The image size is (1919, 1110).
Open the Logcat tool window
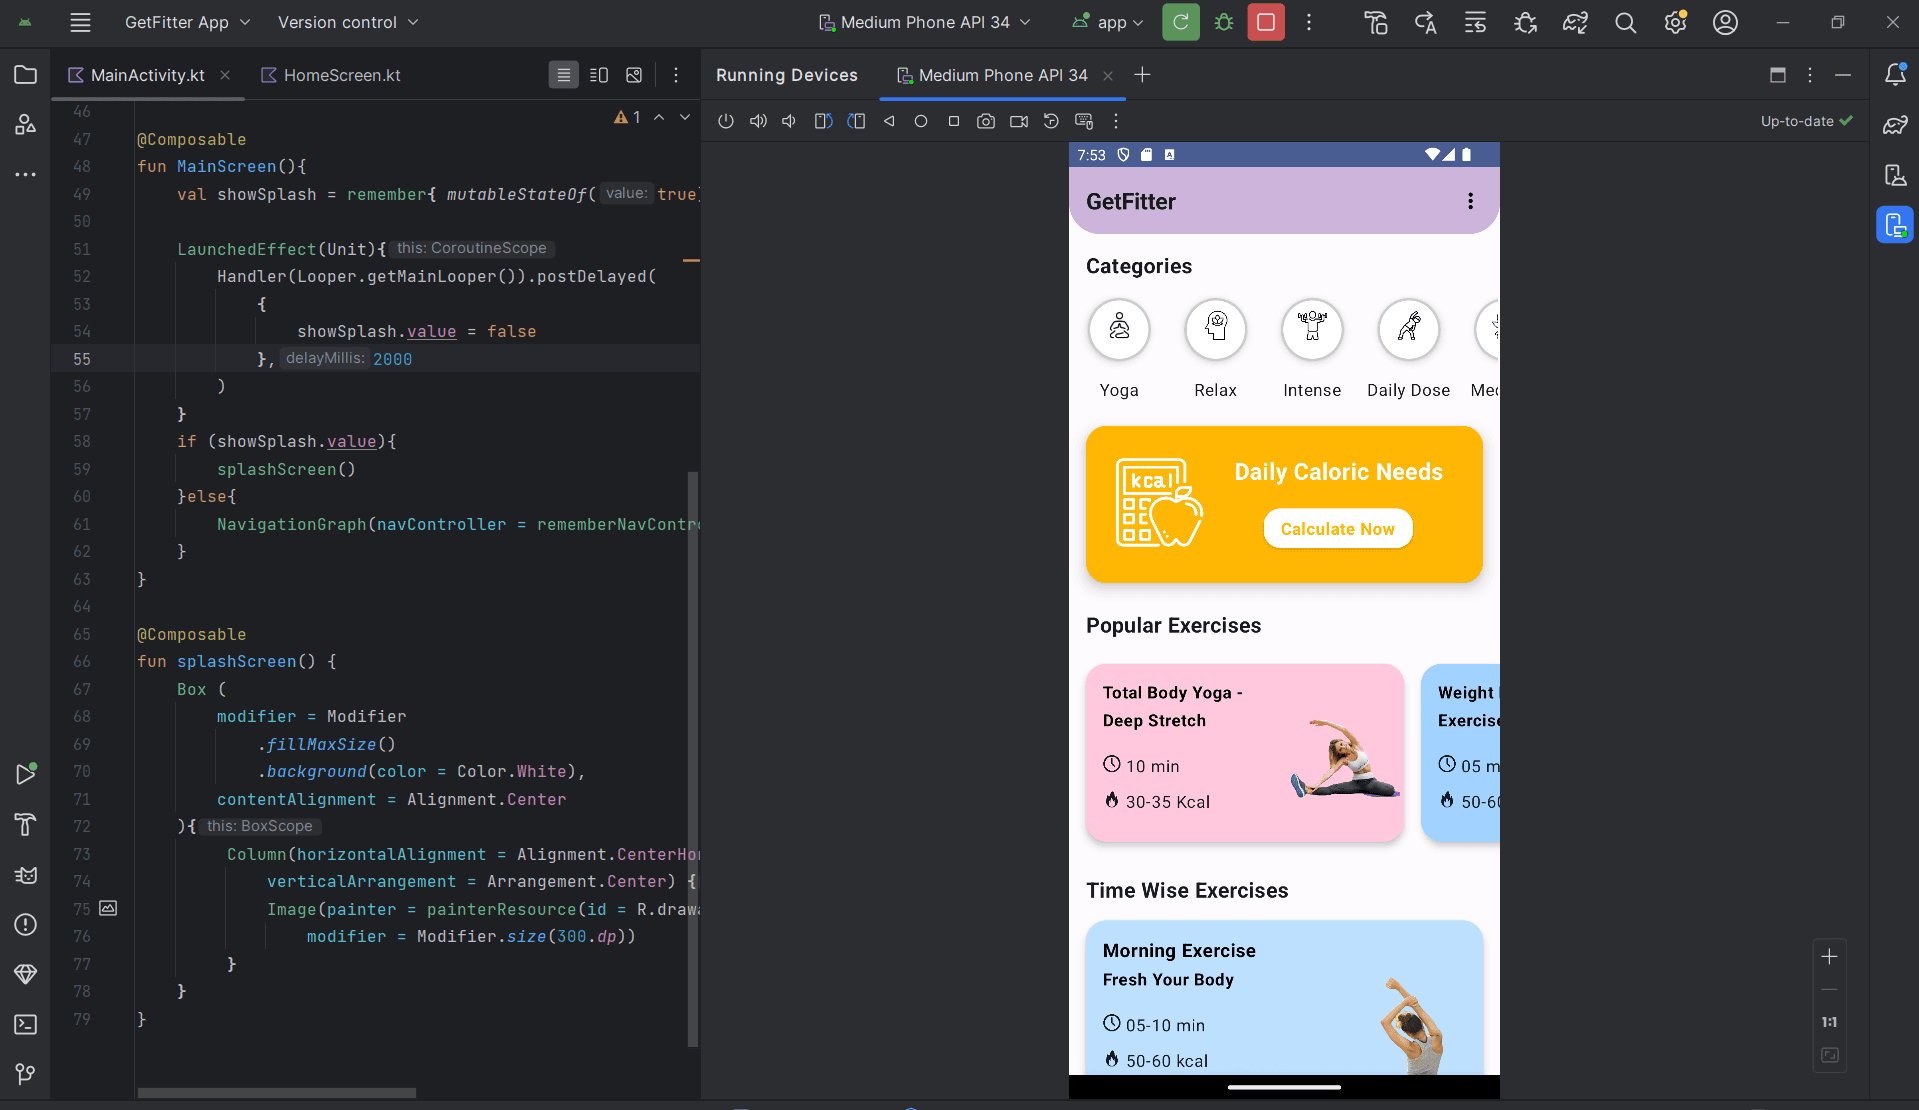click(26, 875)
